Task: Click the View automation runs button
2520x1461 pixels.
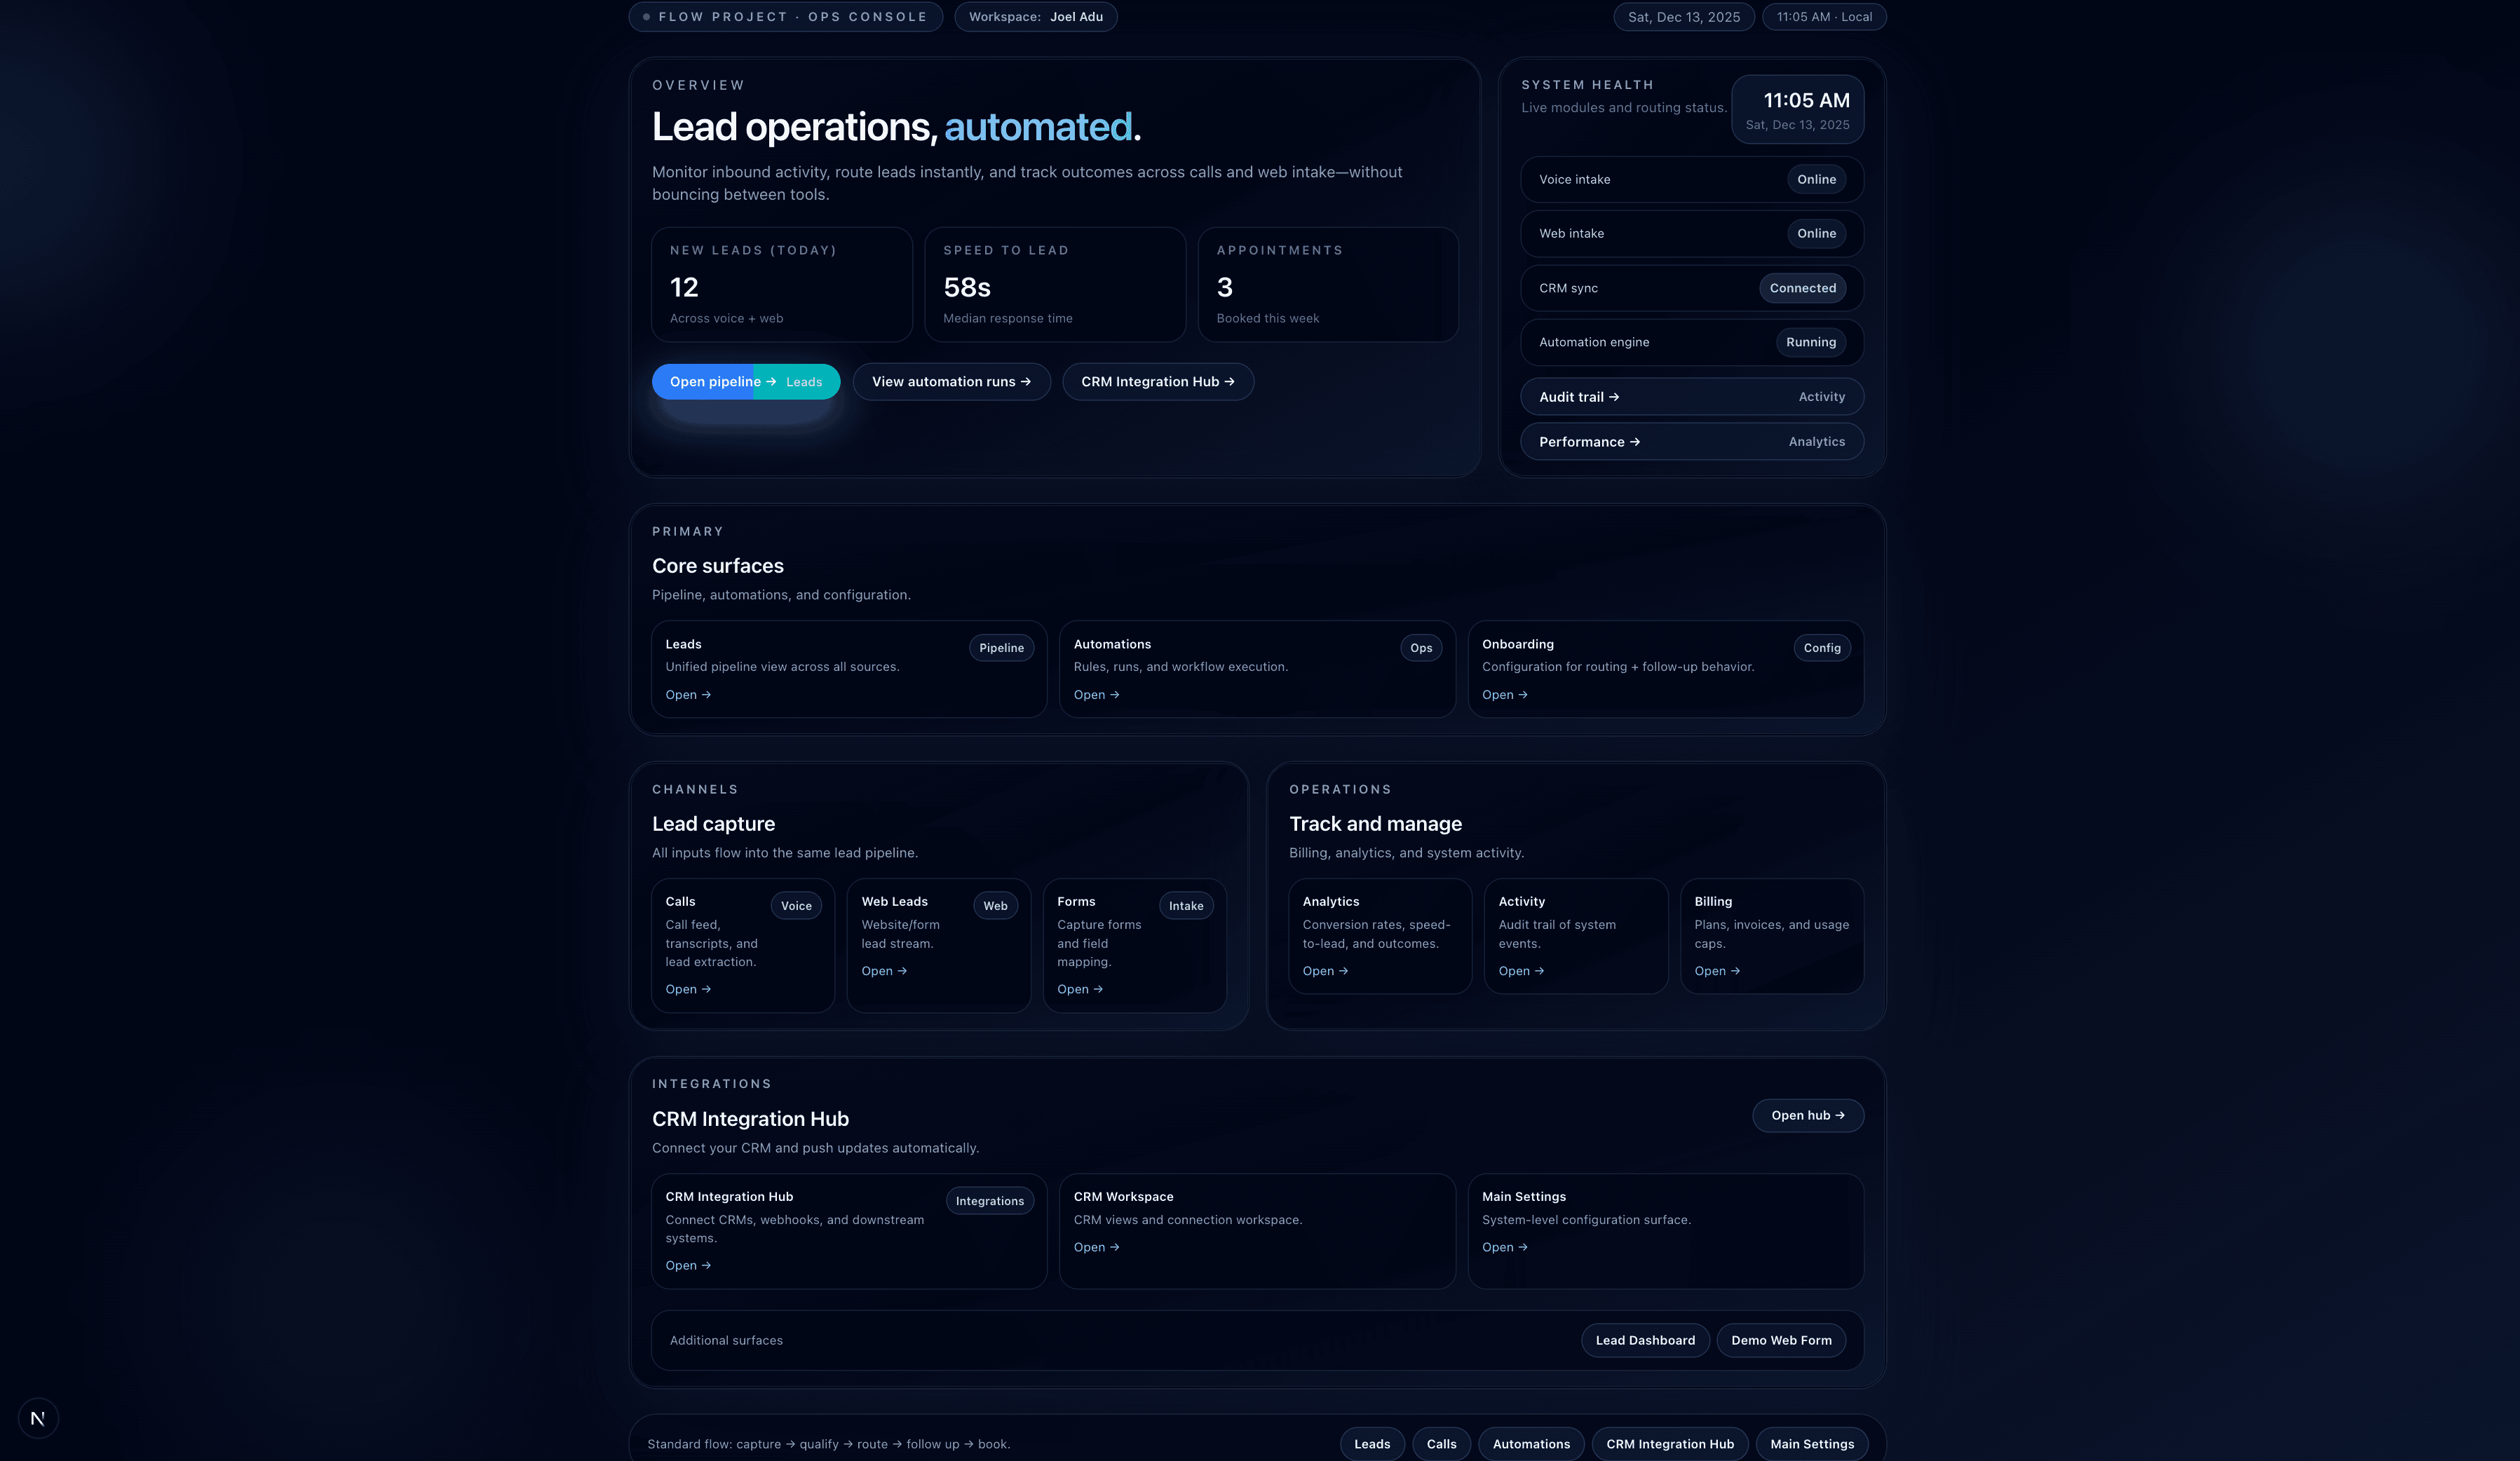Action: tap(951, 381)
